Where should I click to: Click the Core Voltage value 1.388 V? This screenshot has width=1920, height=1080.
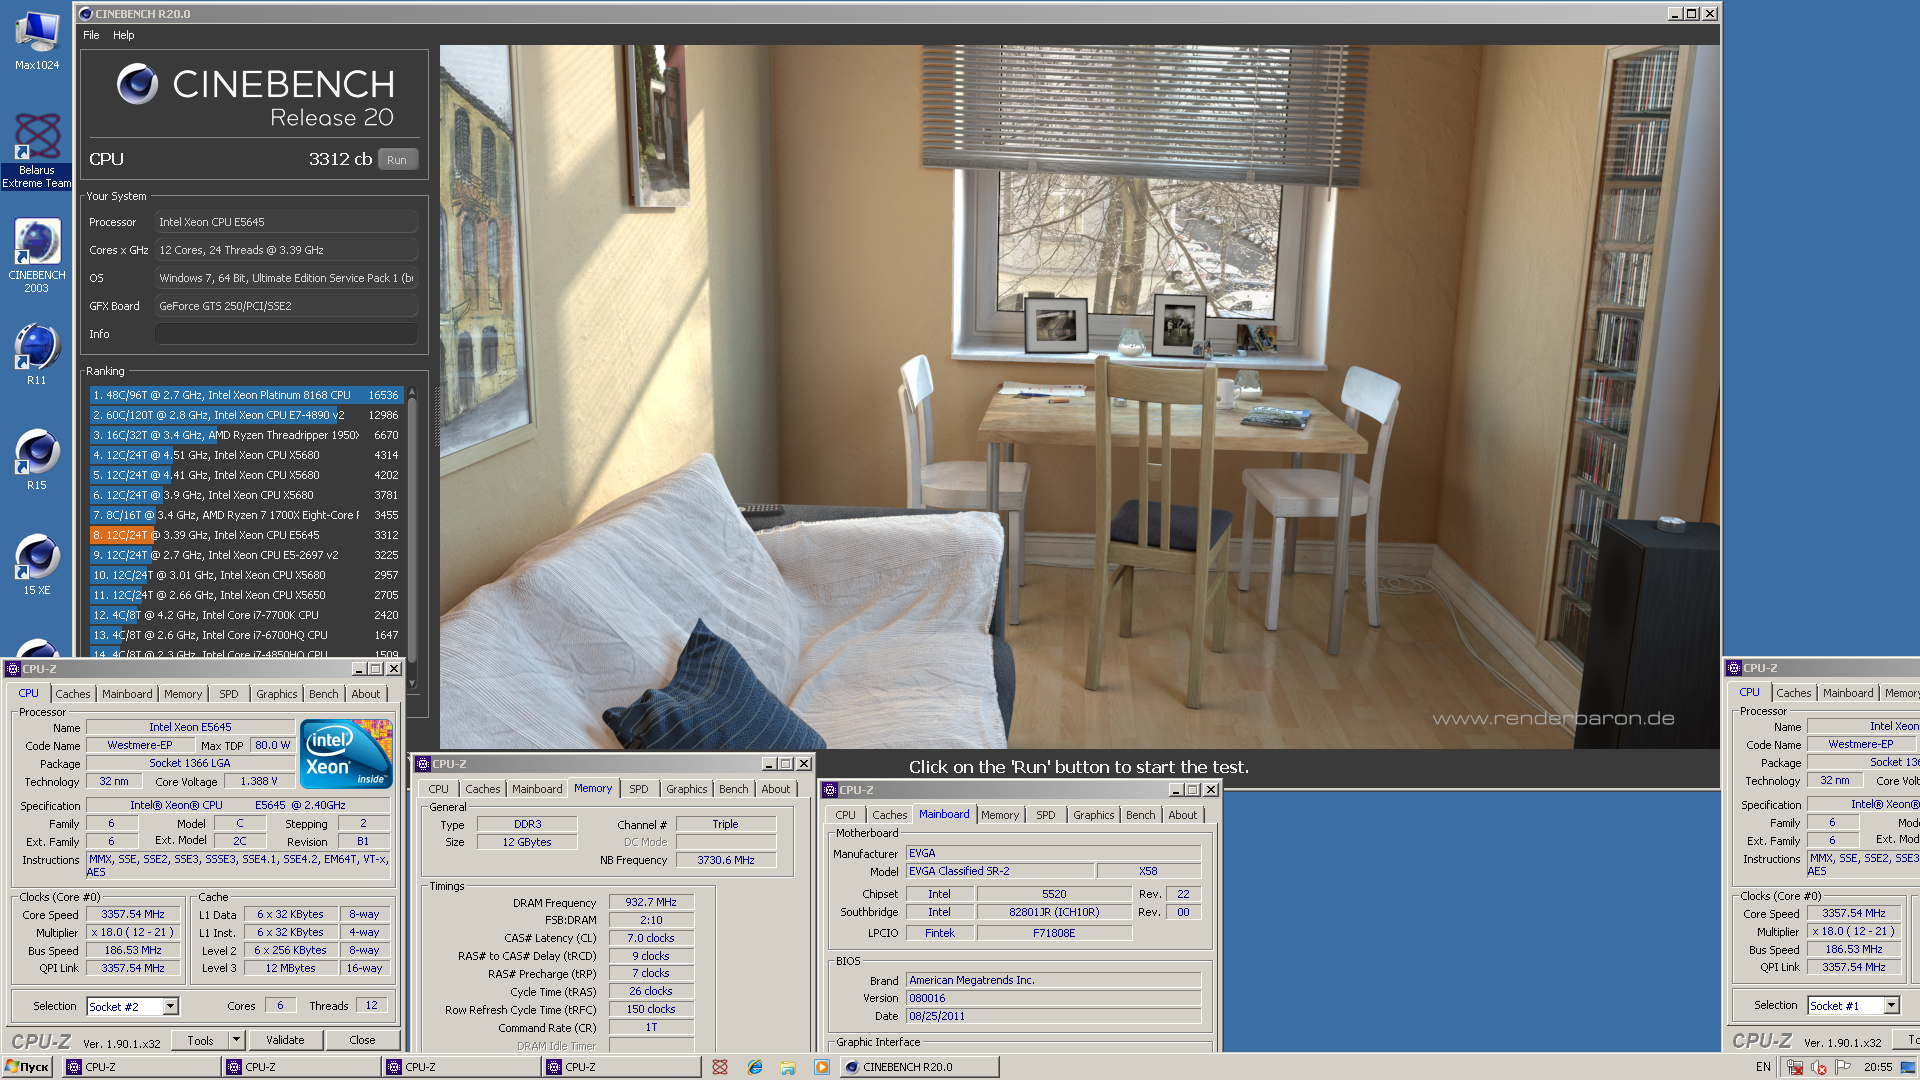coord(259,781)
